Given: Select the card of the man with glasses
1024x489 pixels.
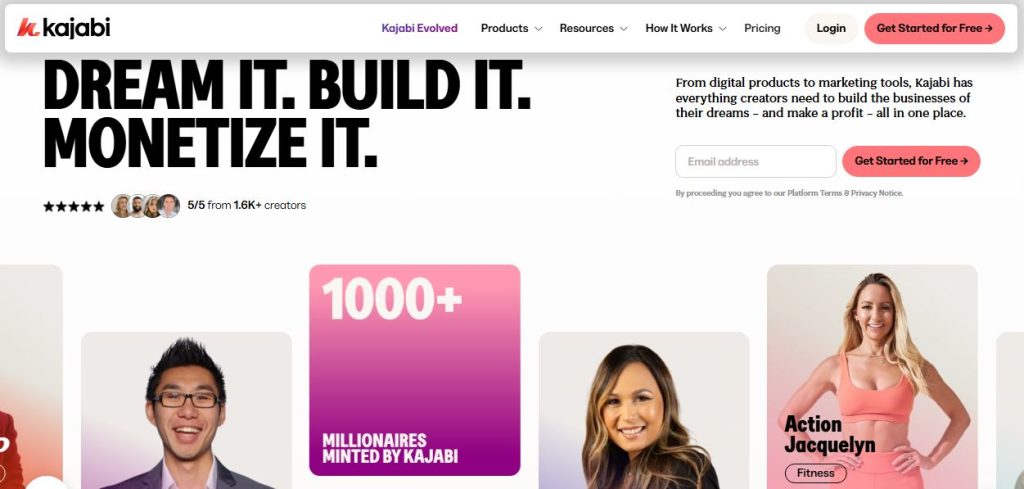Looking at the screenshot, I should click(186, 410).
